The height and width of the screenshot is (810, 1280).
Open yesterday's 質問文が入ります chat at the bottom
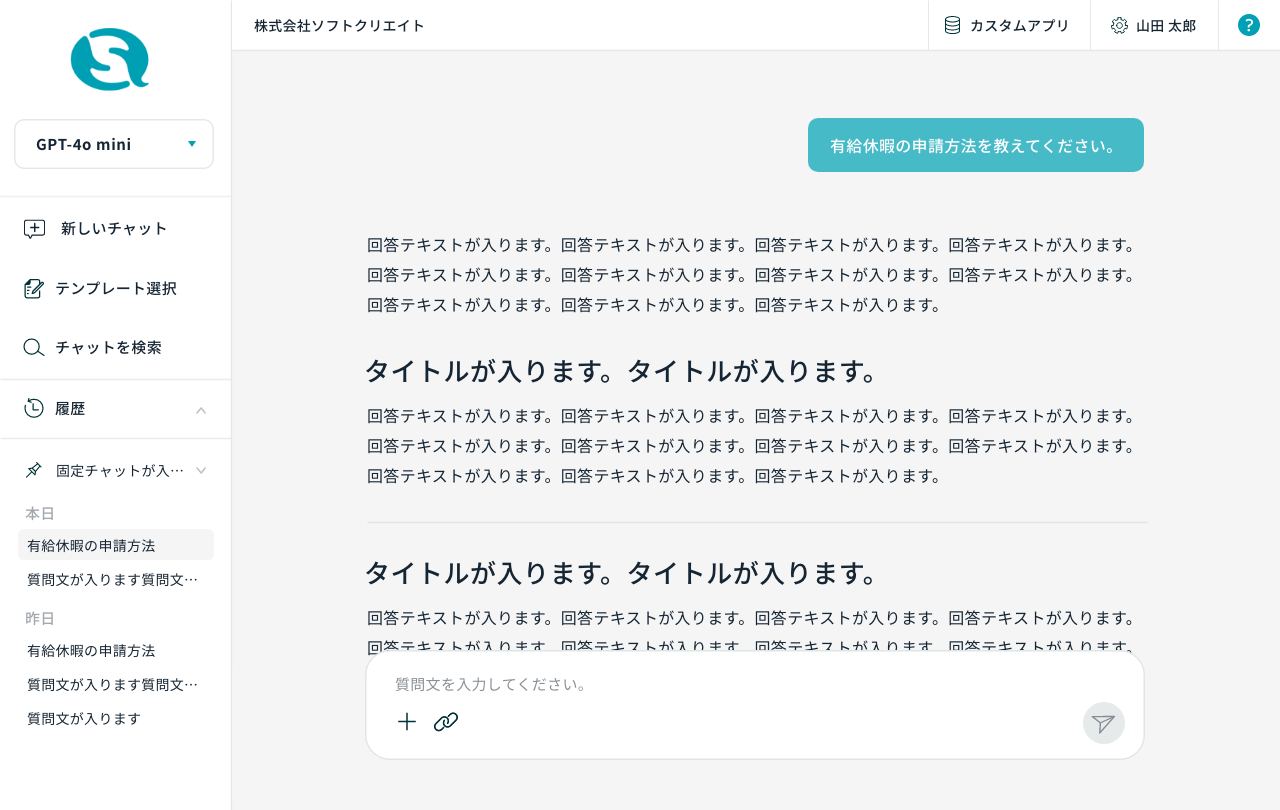pos(84,718)
